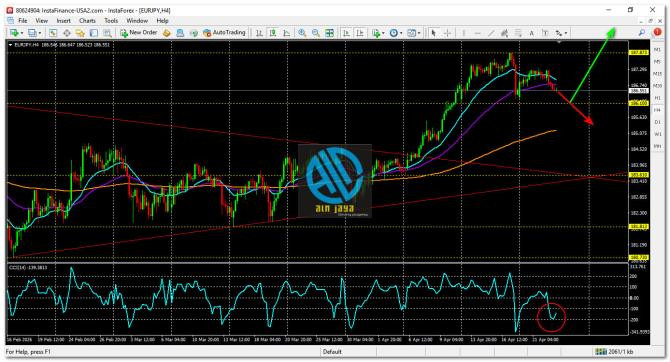Switch chart to MN timeframe
Image resolution: width=670 pixels, height=362 pixels.
click(x=657, y=146)
